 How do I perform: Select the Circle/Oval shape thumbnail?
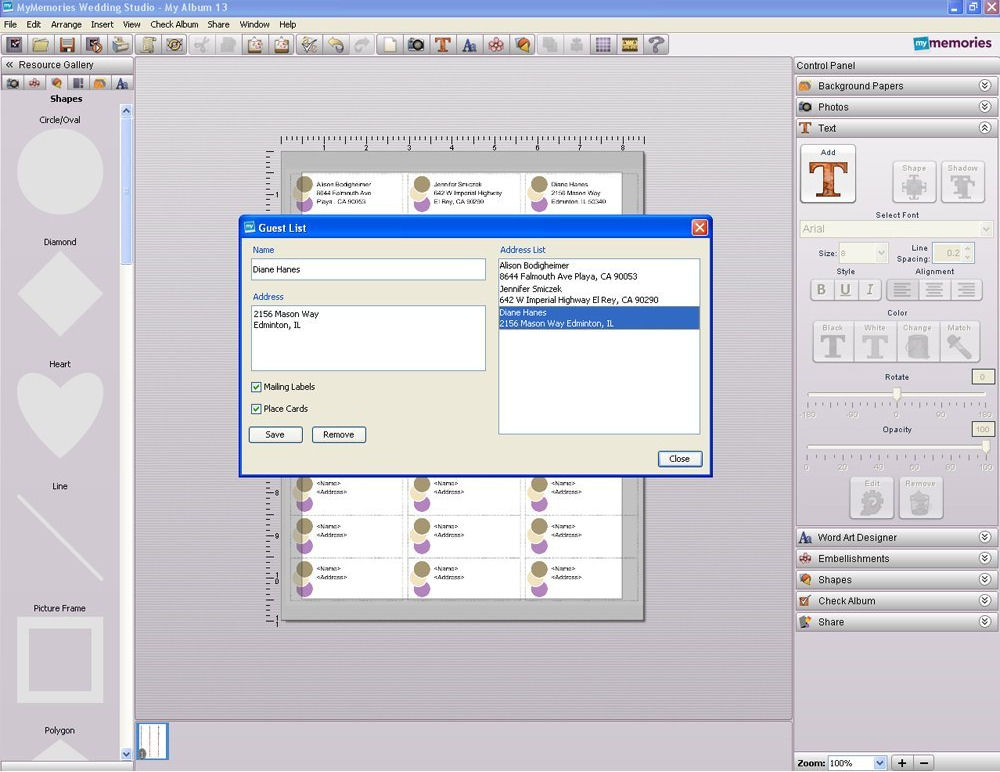coord(60,171)
